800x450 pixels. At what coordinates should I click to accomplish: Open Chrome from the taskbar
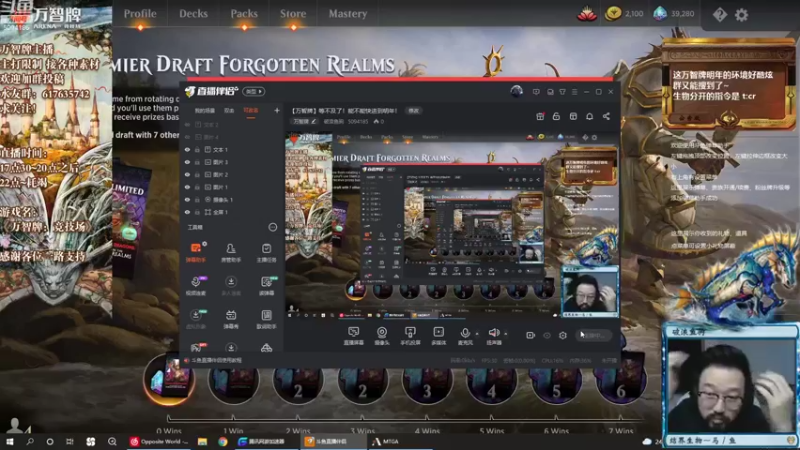222,442
